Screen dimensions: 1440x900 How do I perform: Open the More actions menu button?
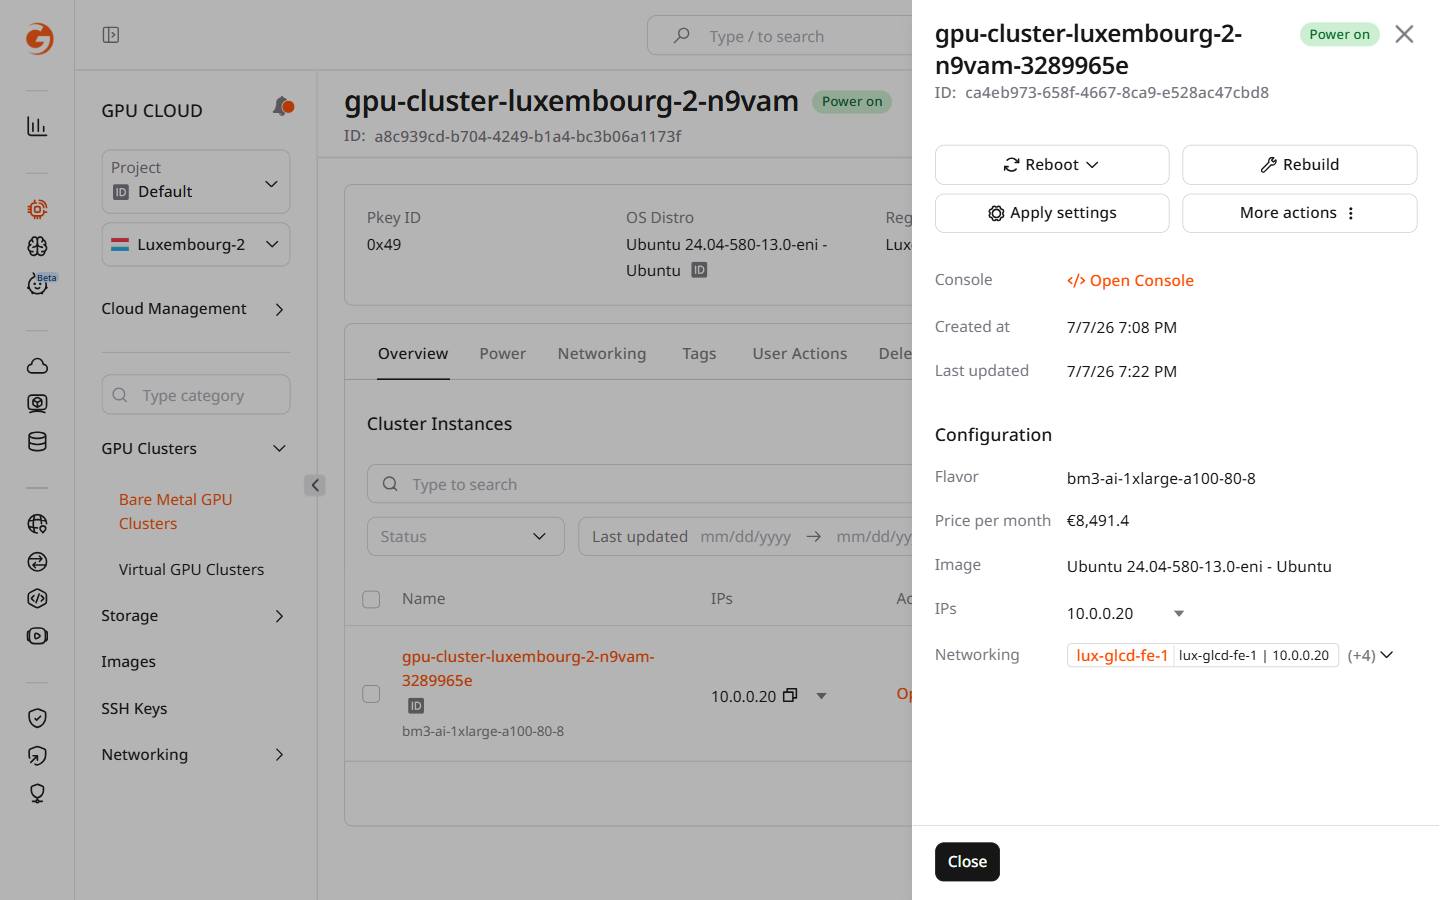(1300, 213)
